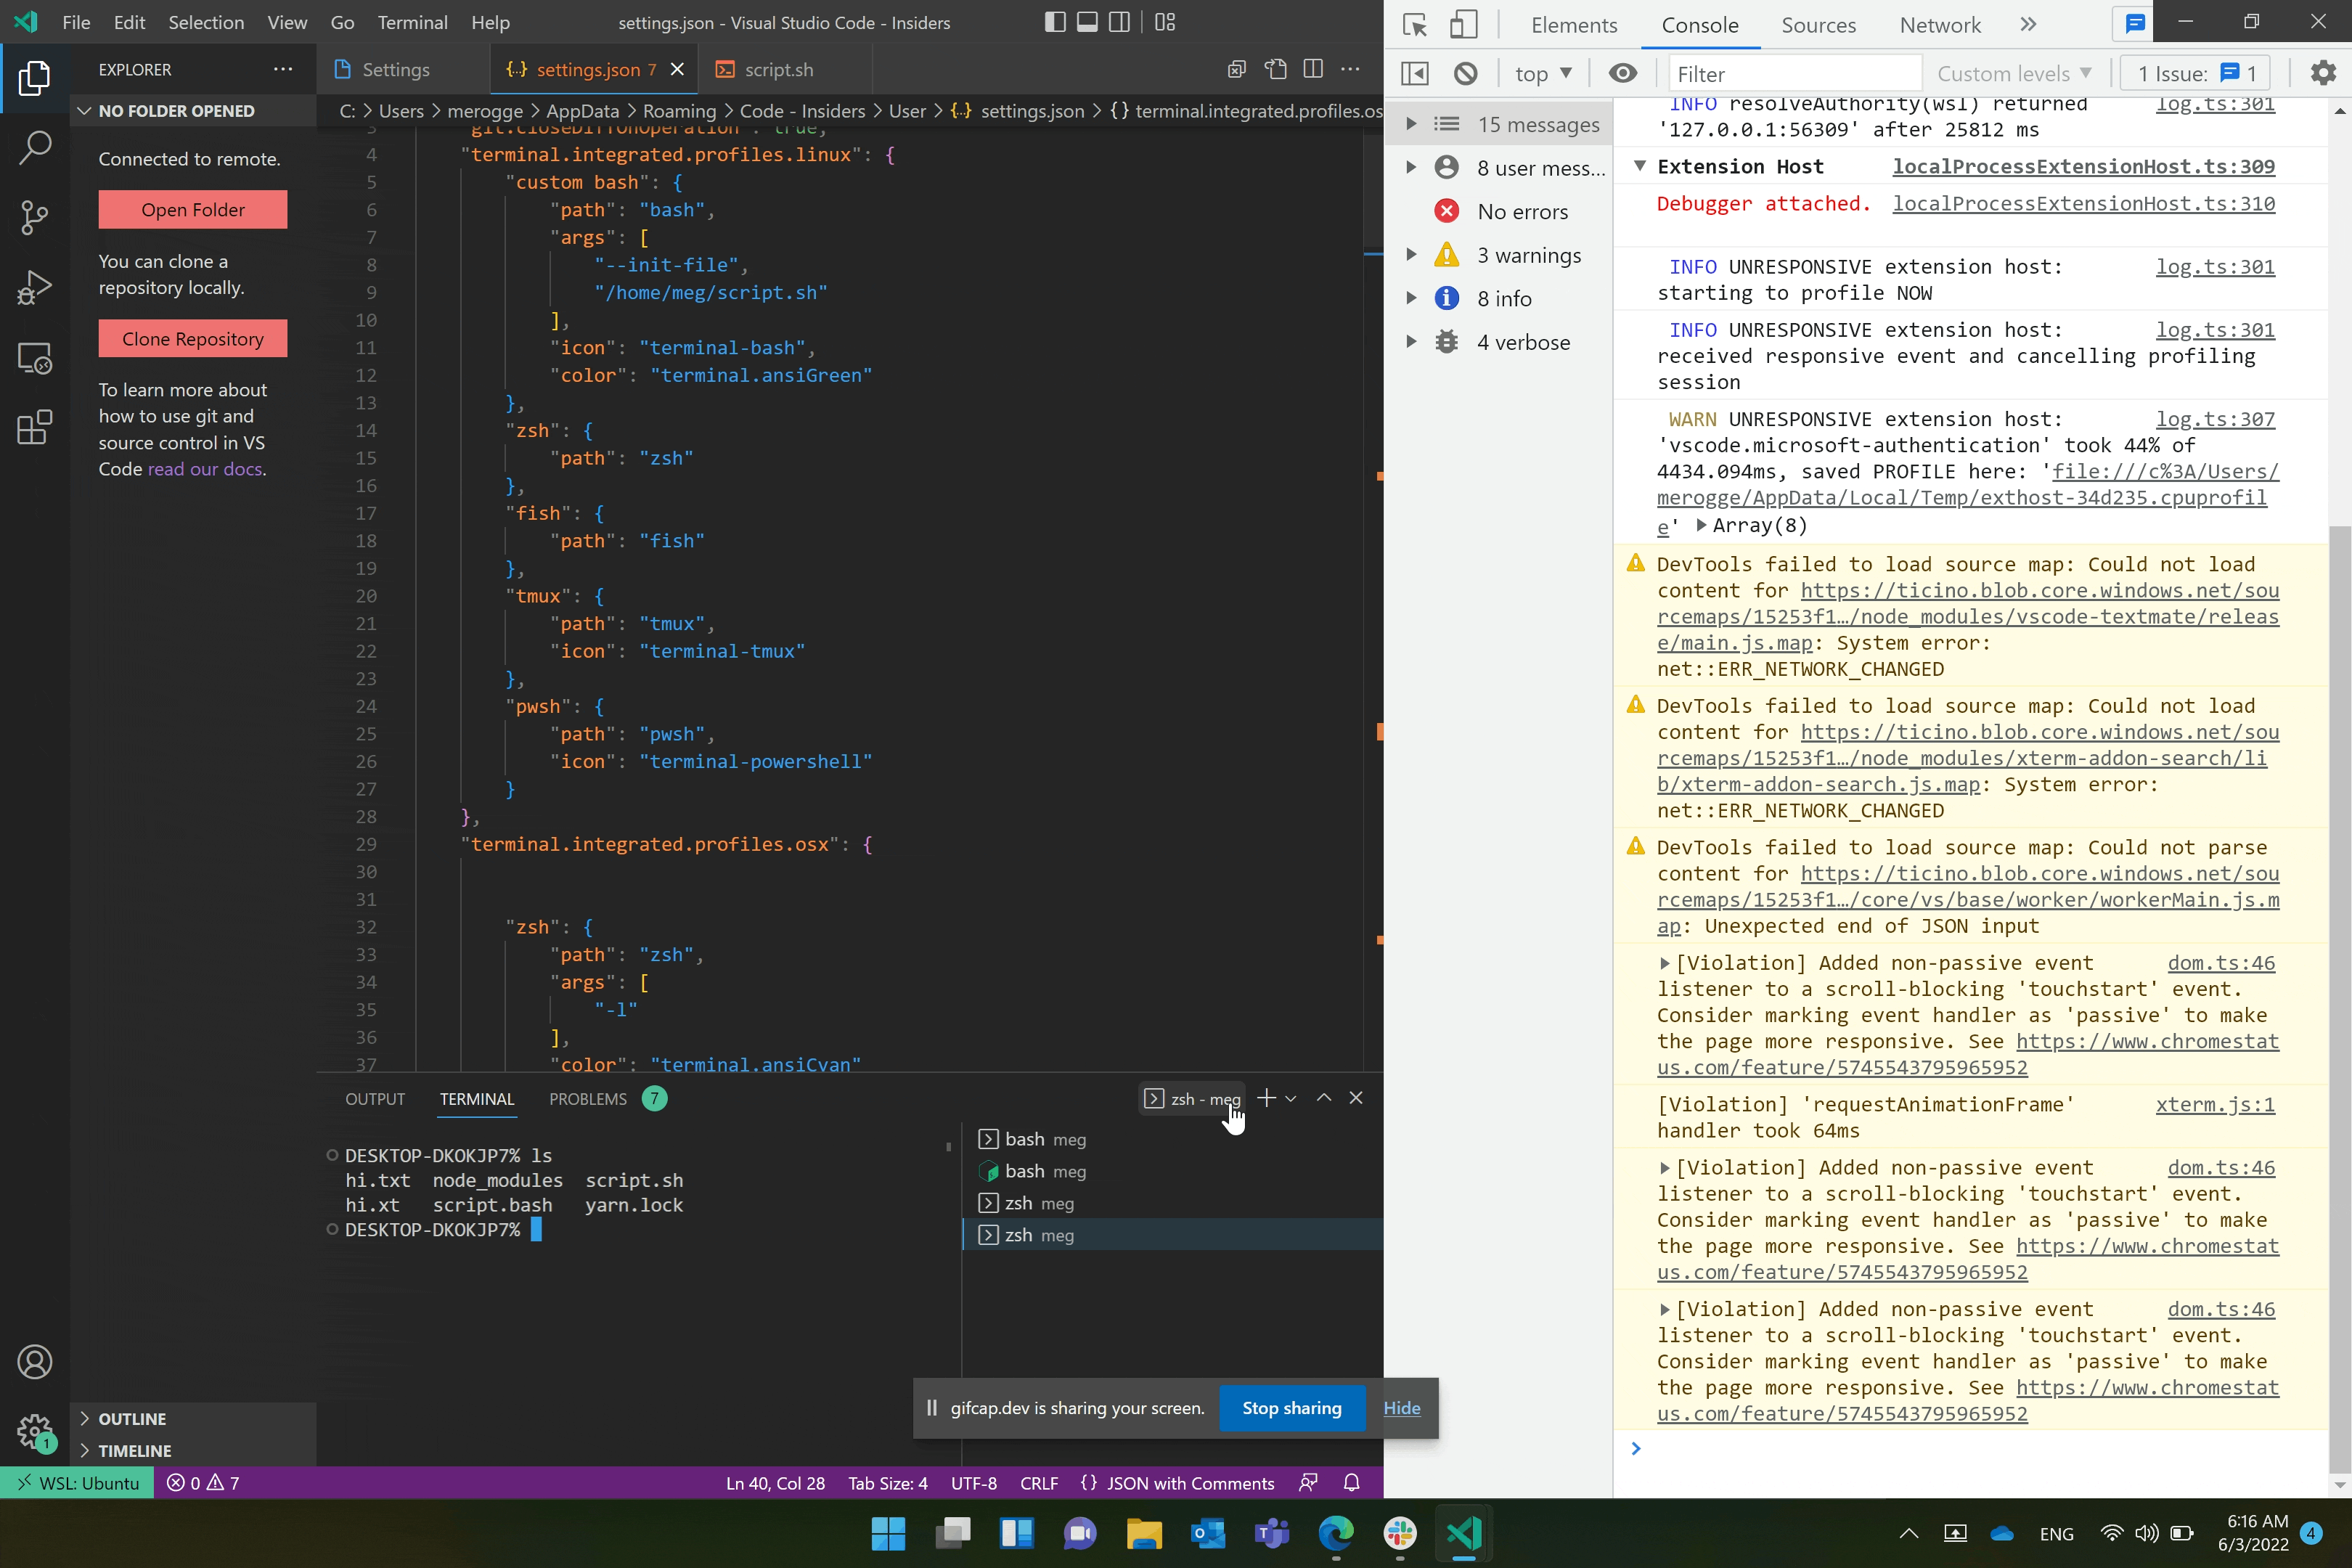Open the 'top' frame context dropdown
Image resolution: width=2352 pixels, height=1568 pixels.
point(1542,73)
